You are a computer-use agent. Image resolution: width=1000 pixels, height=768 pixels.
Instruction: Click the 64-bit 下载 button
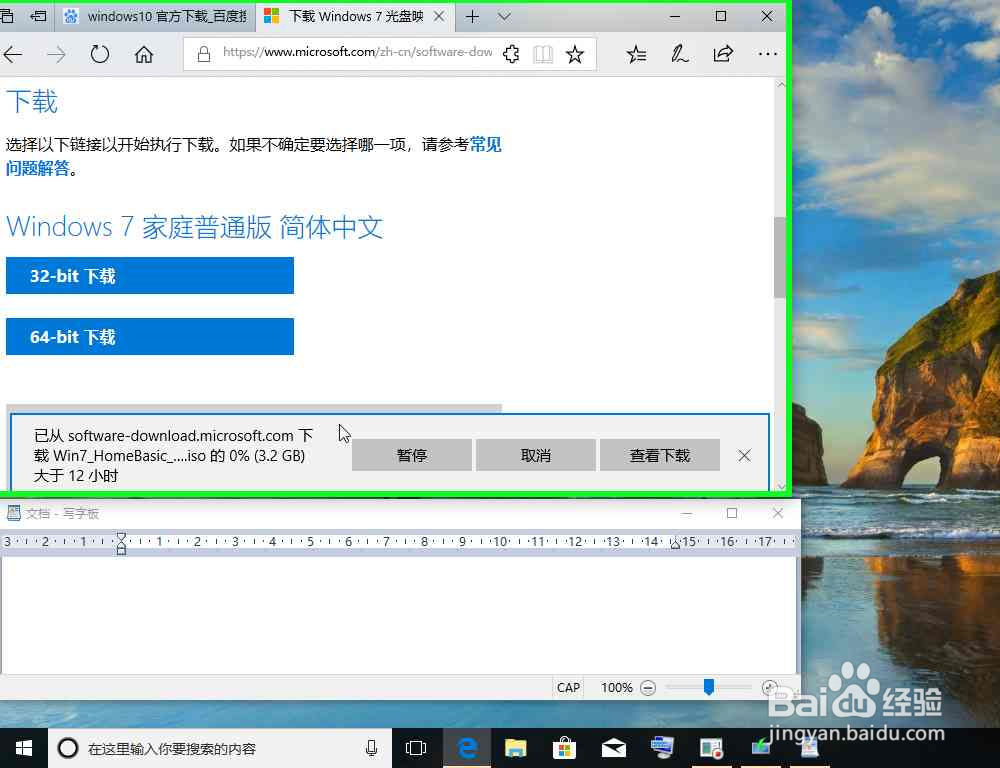pyautogui.click(x=150, y=337)
